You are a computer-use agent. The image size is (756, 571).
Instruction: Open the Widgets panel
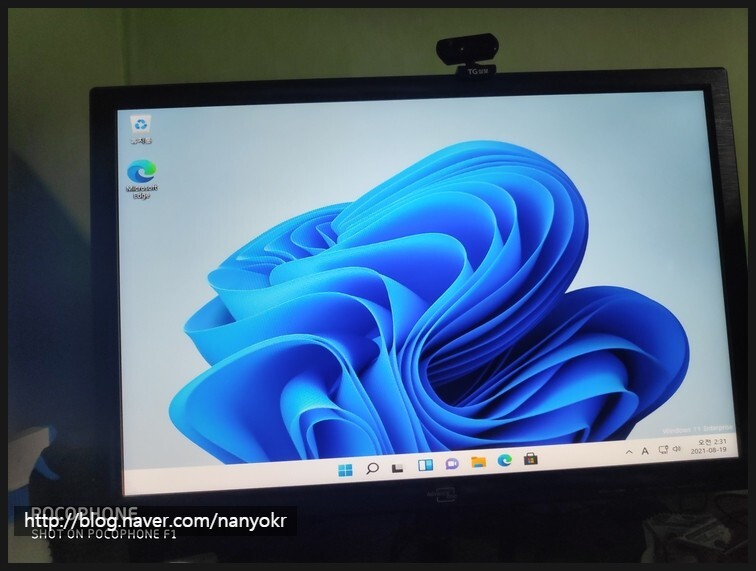coord(425,465)
